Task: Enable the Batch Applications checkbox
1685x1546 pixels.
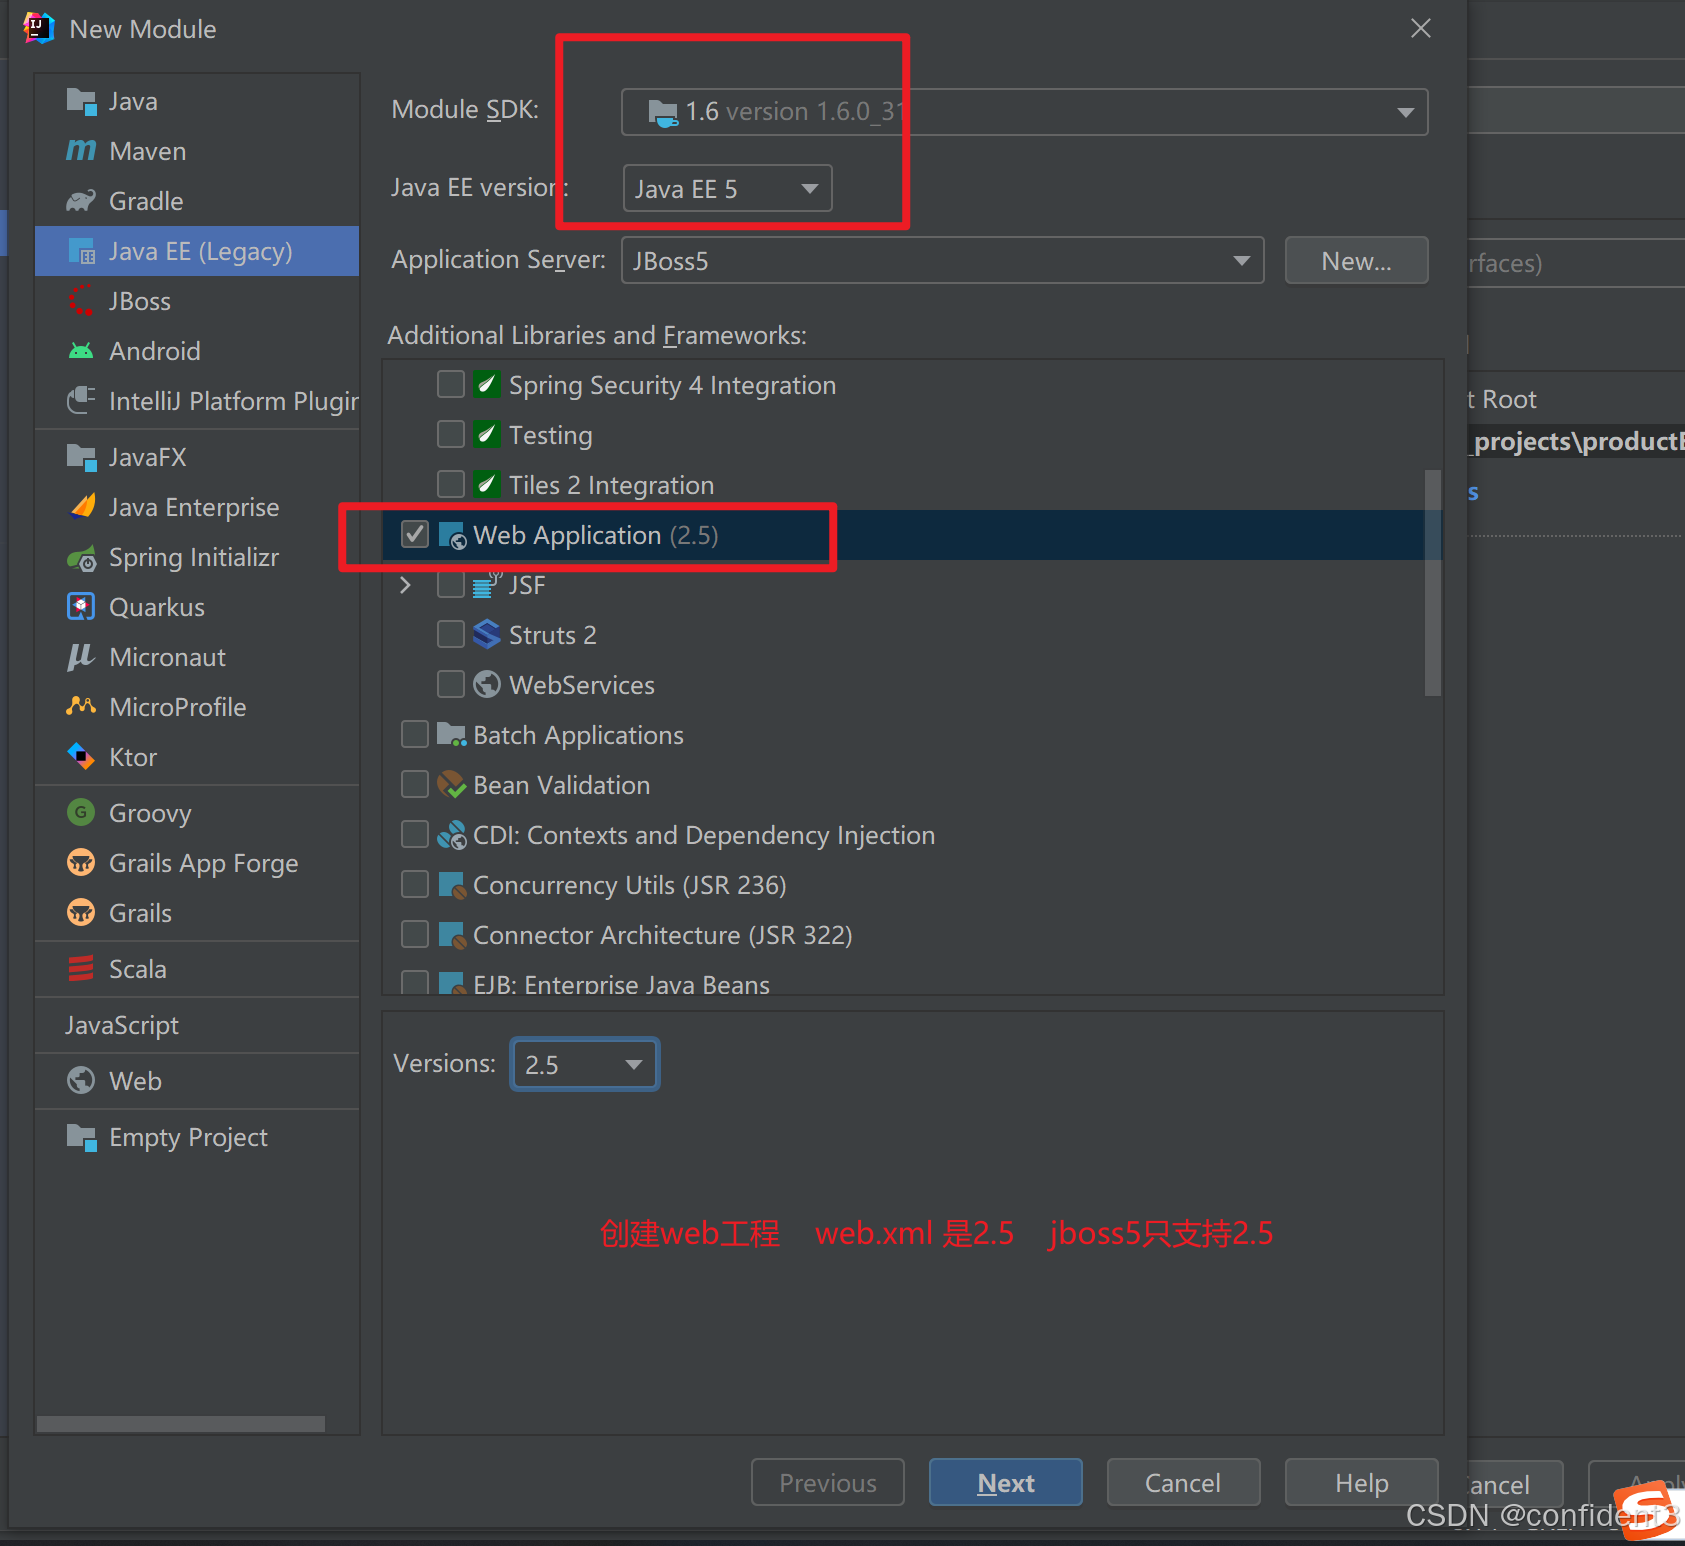Action: (415, 735)
